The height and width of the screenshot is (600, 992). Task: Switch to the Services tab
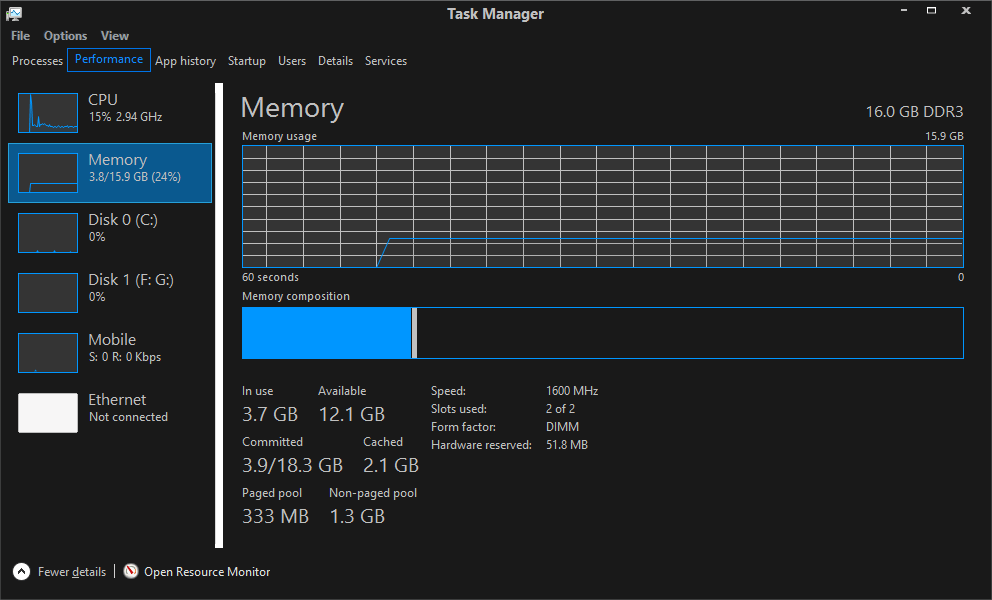[385, 61]
